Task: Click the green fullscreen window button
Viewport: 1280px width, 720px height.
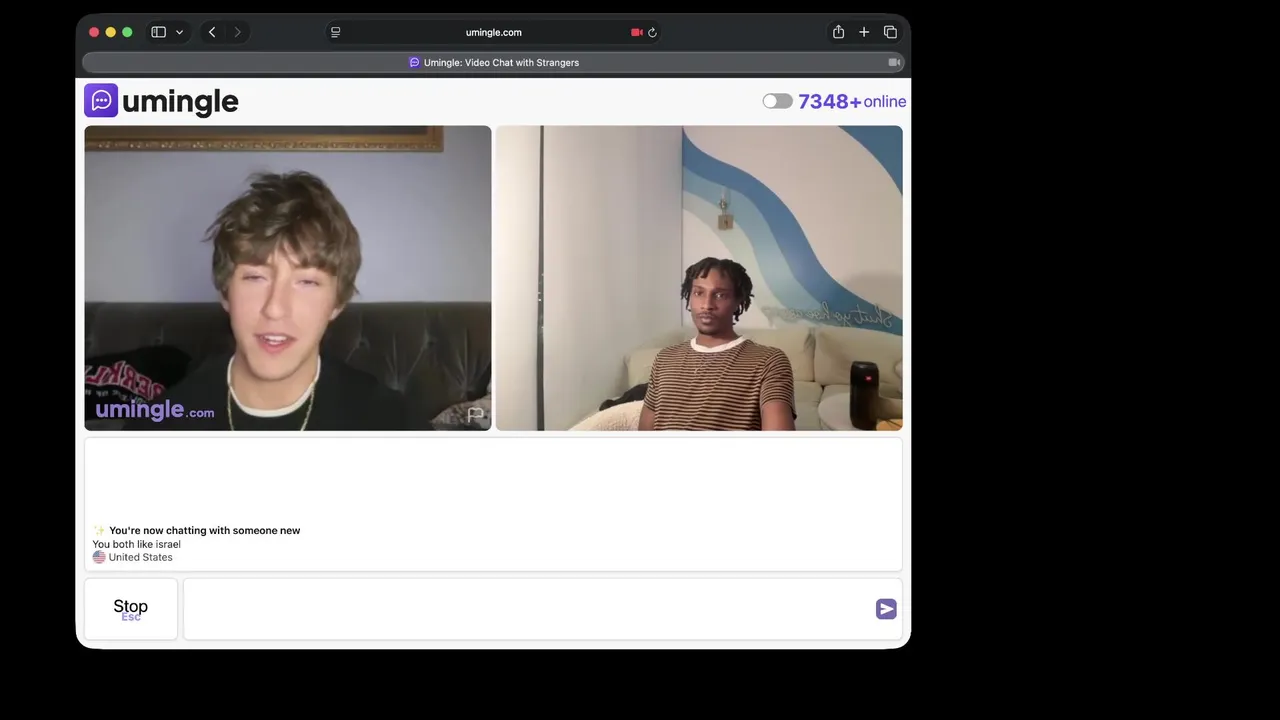Action: click(127, 32)
